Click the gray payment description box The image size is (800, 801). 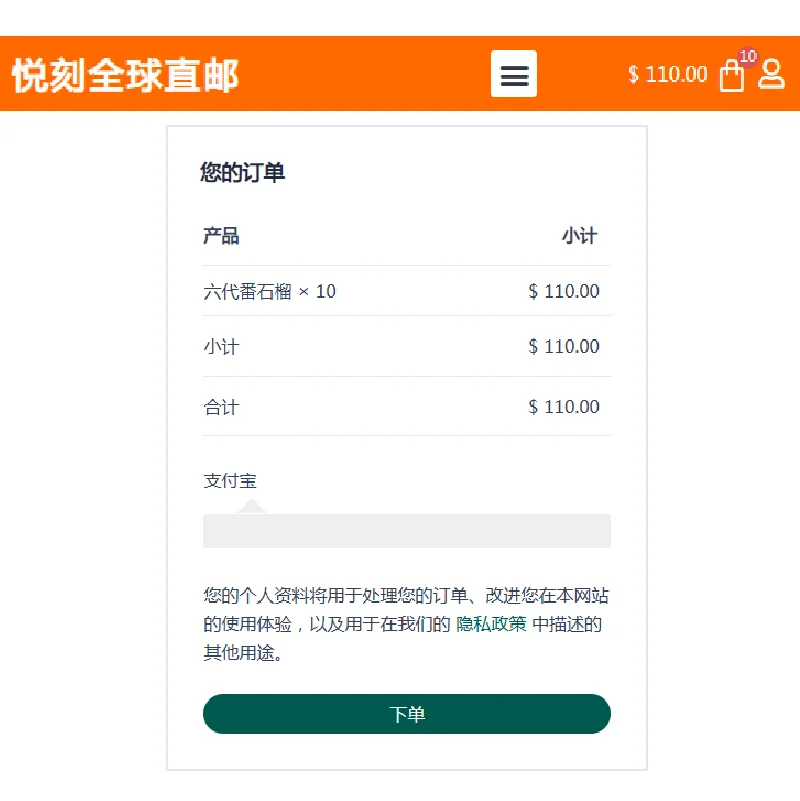406,531
